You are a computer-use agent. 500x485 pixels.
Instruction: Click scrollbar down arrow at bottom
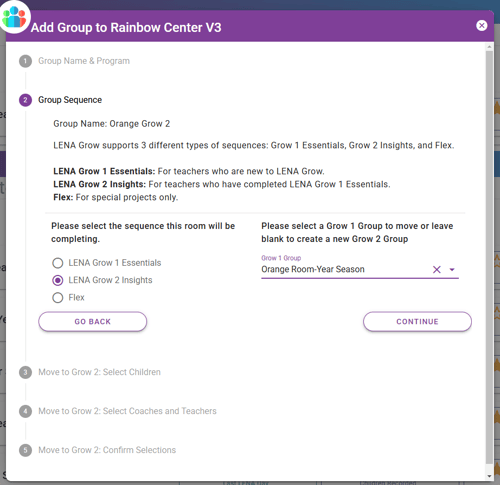click(489, 476)
